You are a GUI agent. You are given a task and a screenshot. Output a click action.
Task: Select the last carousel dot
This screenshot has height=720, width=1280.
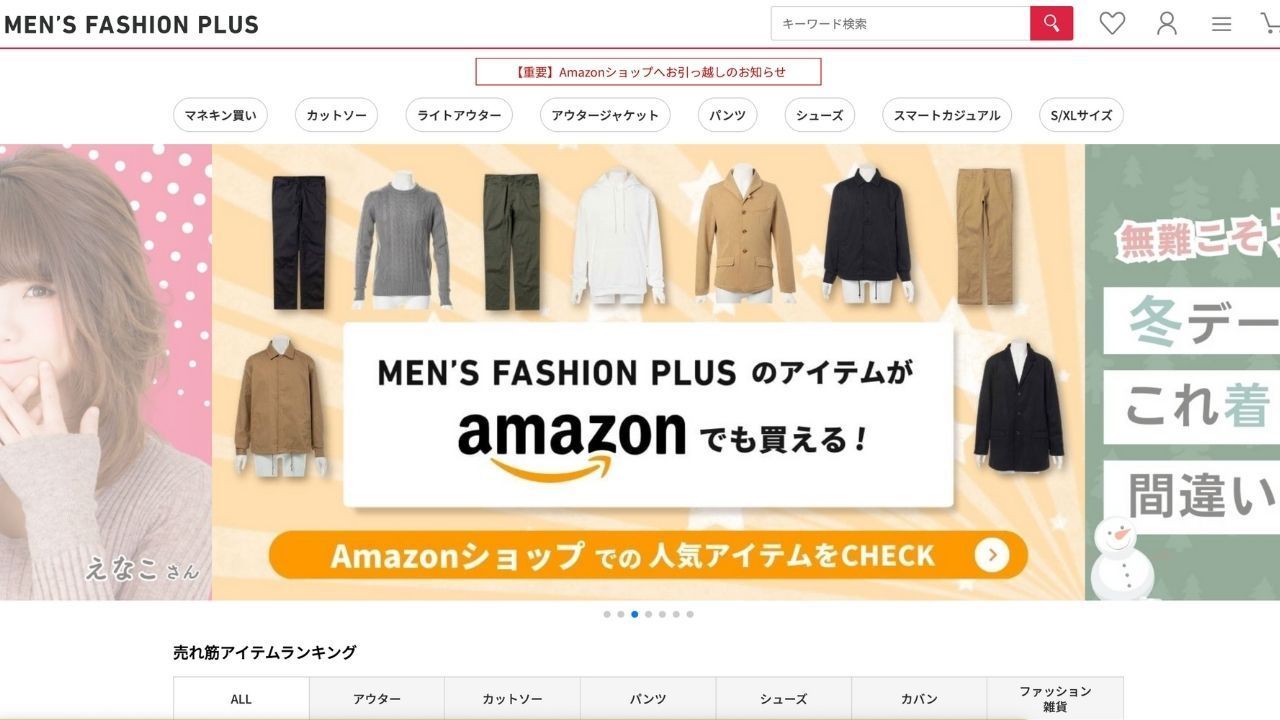[690, 614]
